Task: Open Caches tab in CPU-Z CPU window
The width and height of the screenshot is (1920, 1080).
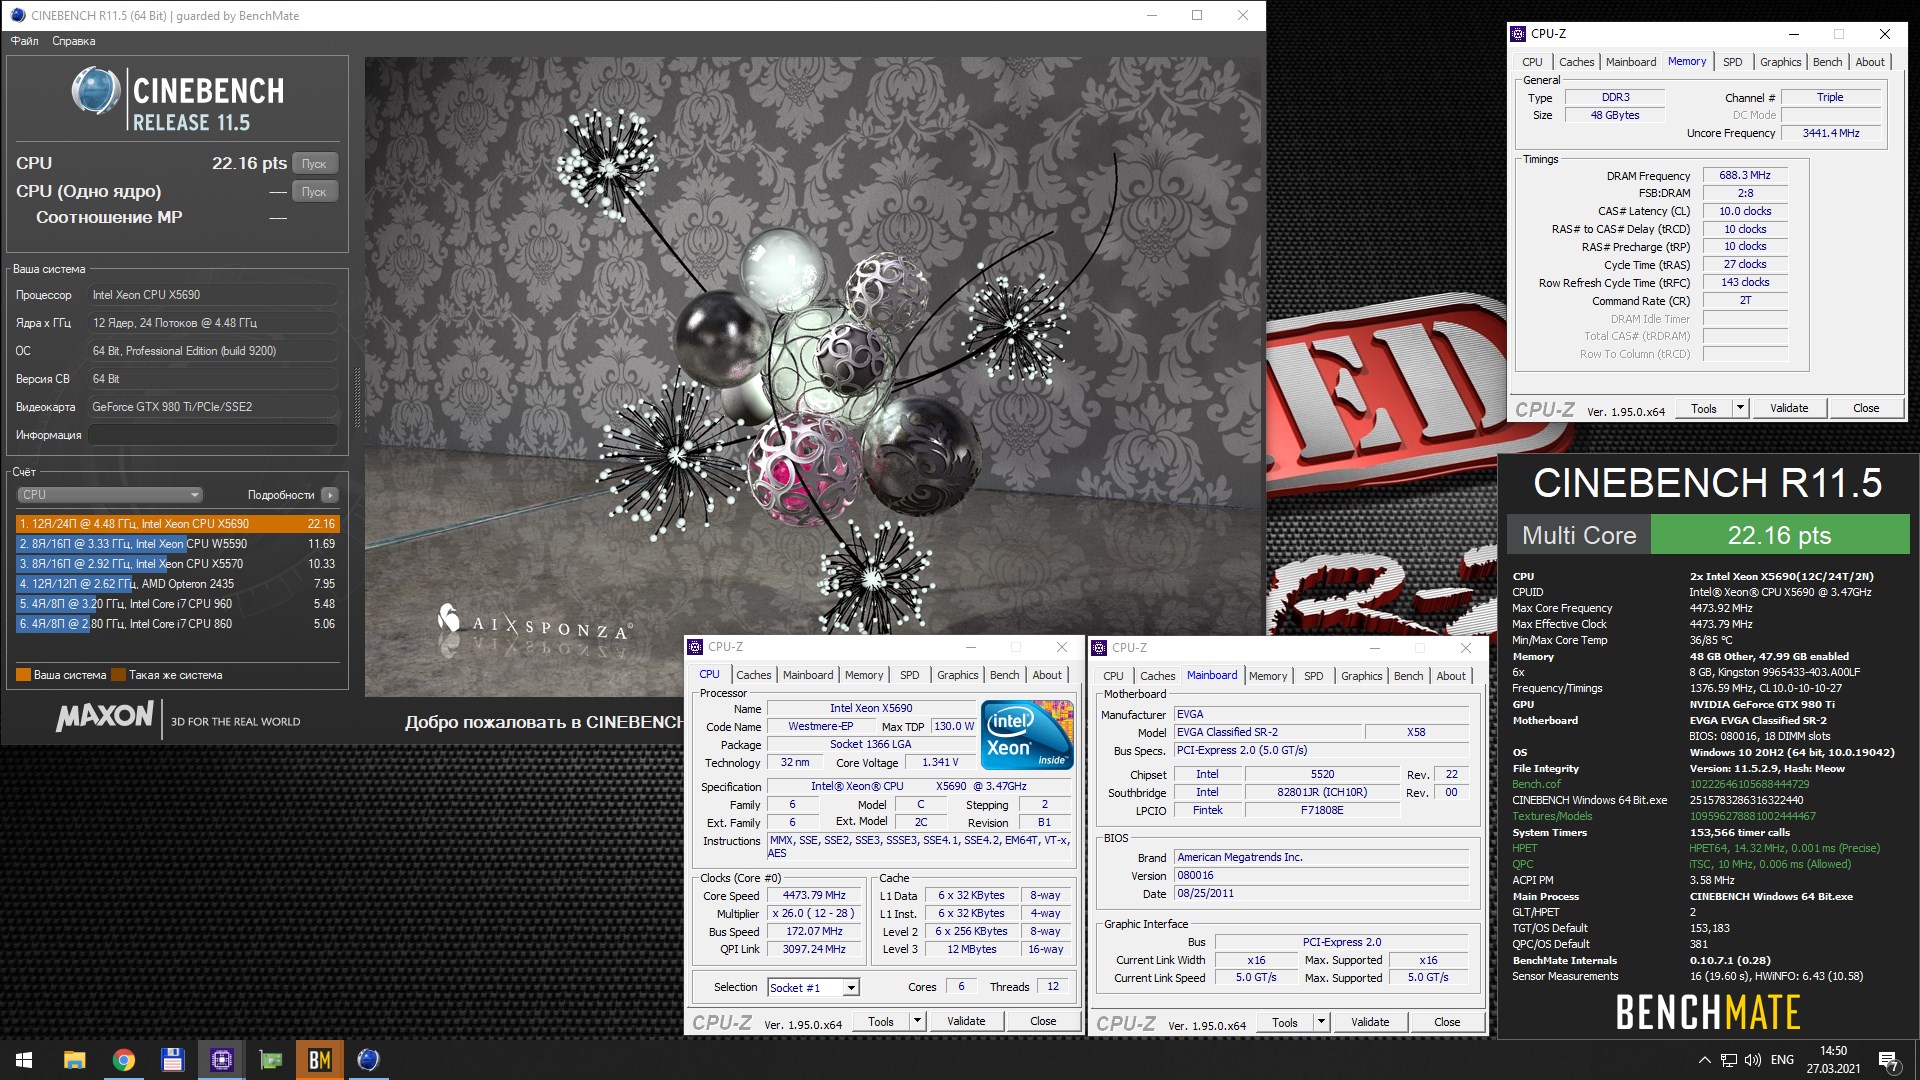Action: tap(754, 675)
